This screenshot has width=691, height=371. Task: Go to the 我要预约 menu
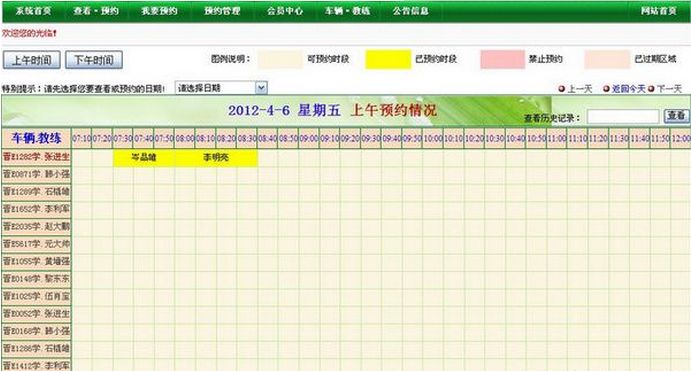[159, 11]
